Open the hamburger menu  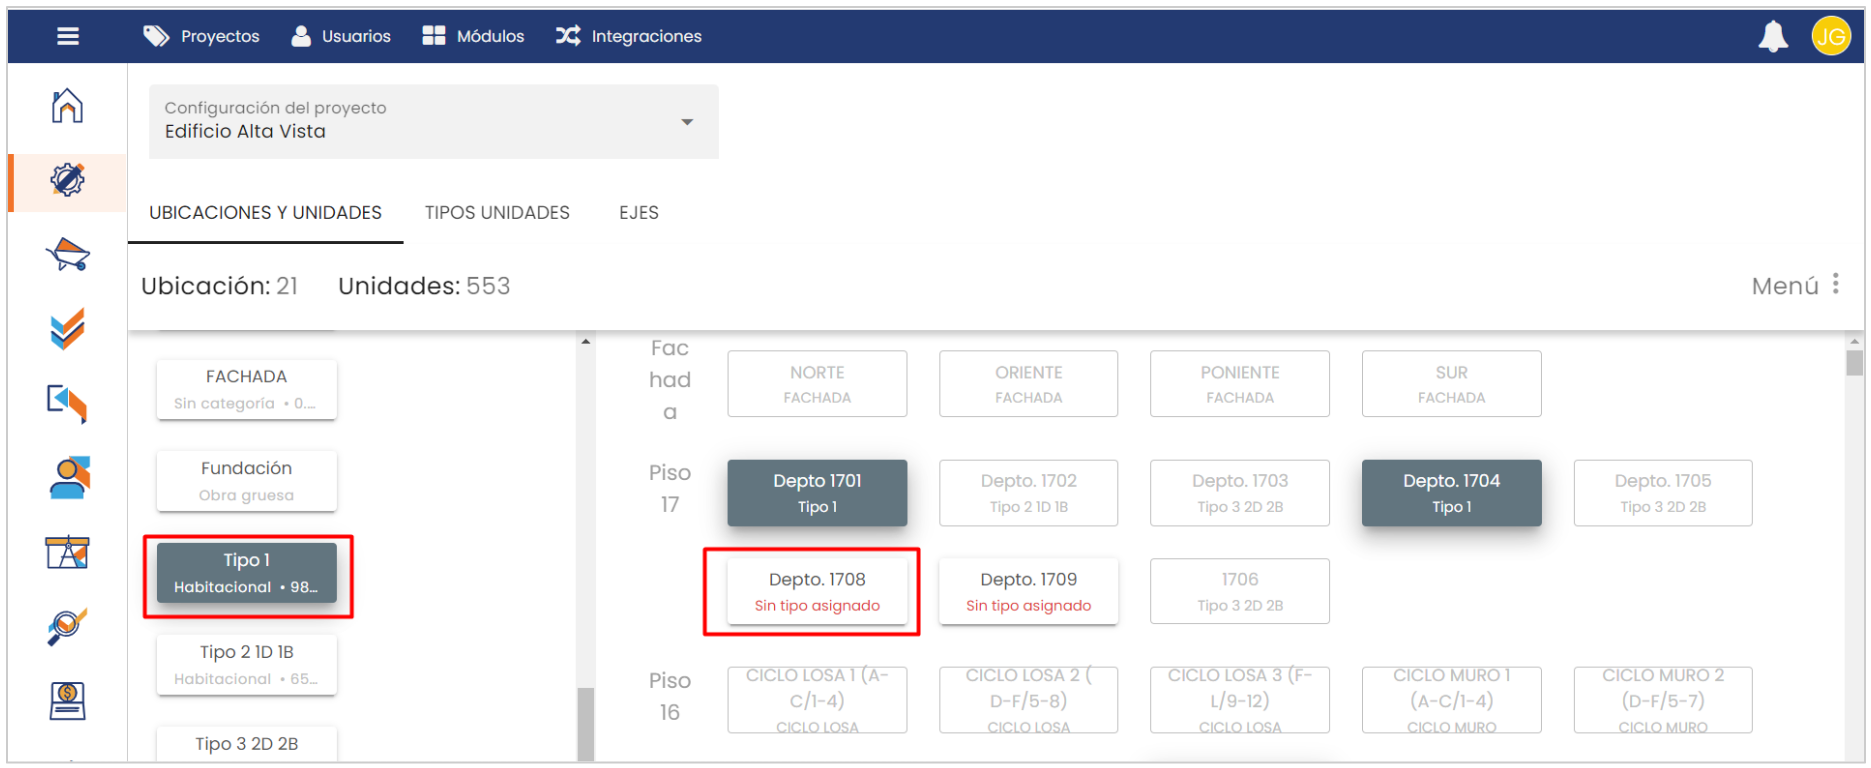coord(67,36)
